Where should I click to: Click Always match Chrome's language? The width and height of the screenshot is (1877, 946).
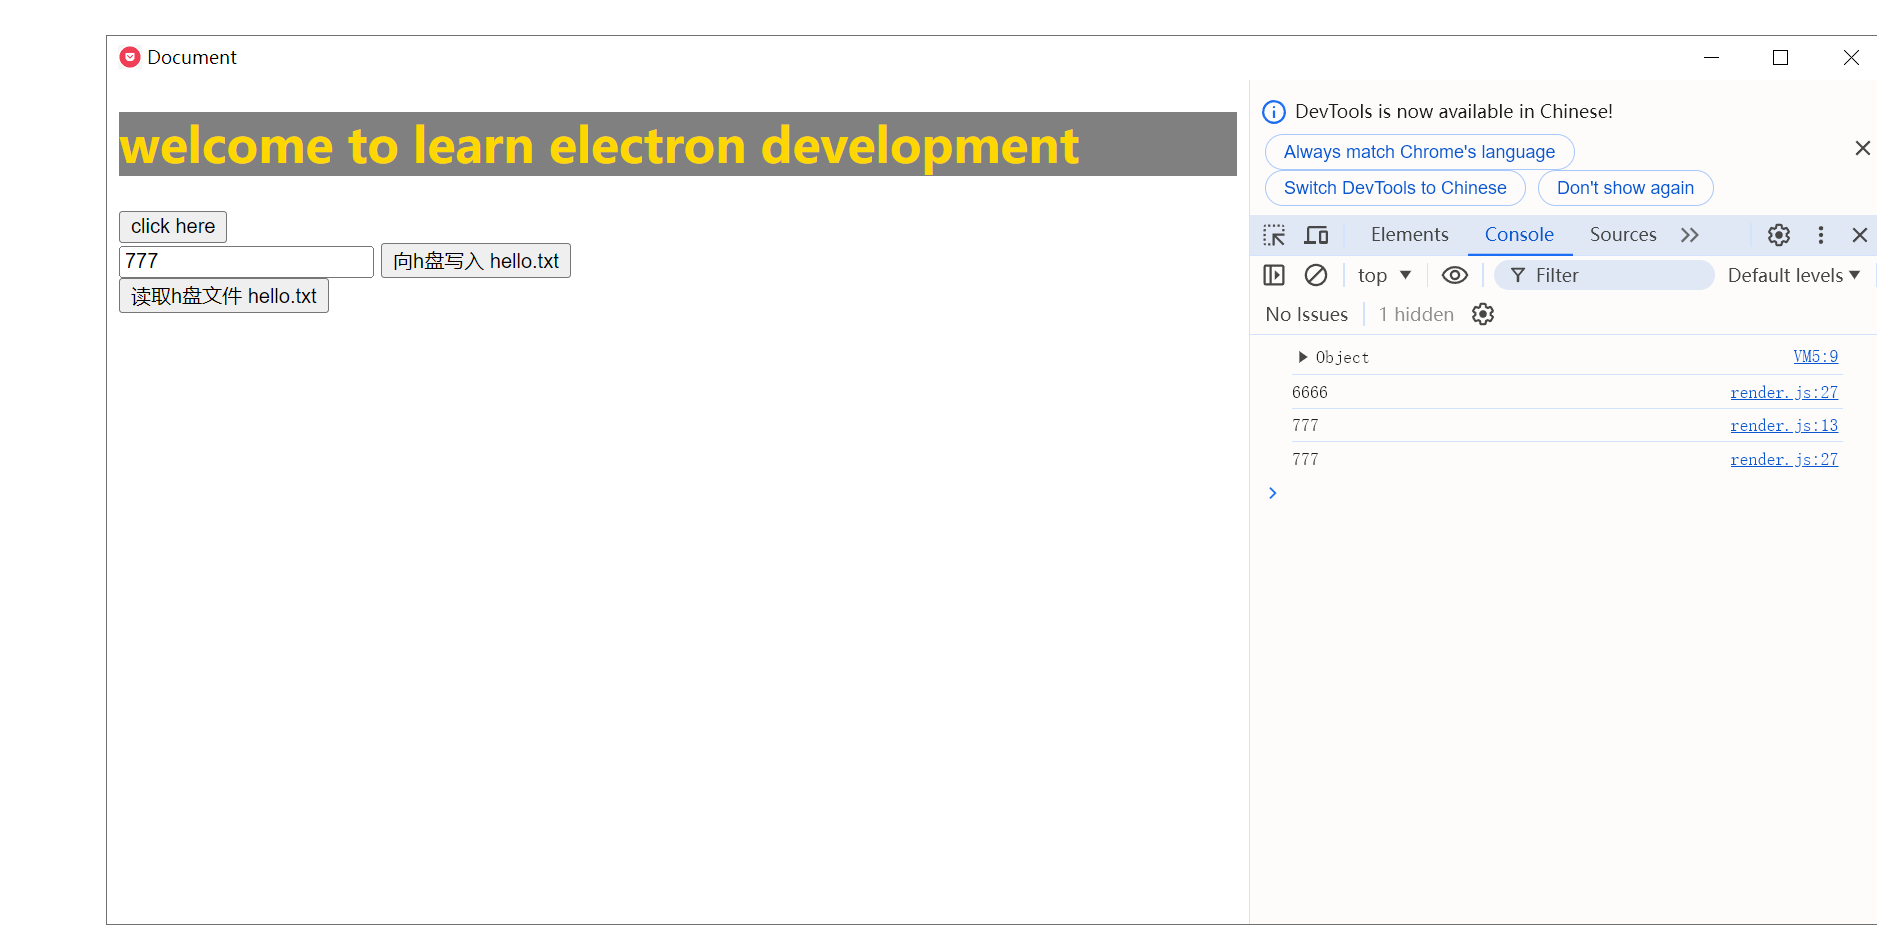click(x=1419, y=152)
